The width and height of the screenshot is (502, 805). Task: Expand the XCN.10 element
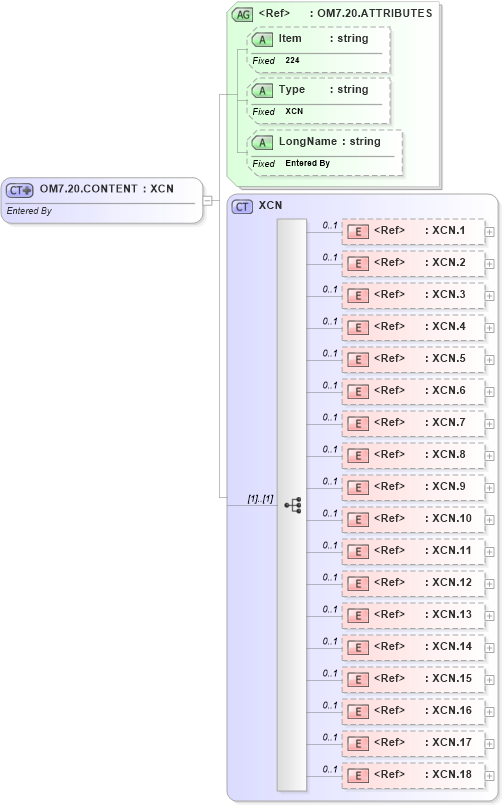pyautogui.click(x=489, y=520)
